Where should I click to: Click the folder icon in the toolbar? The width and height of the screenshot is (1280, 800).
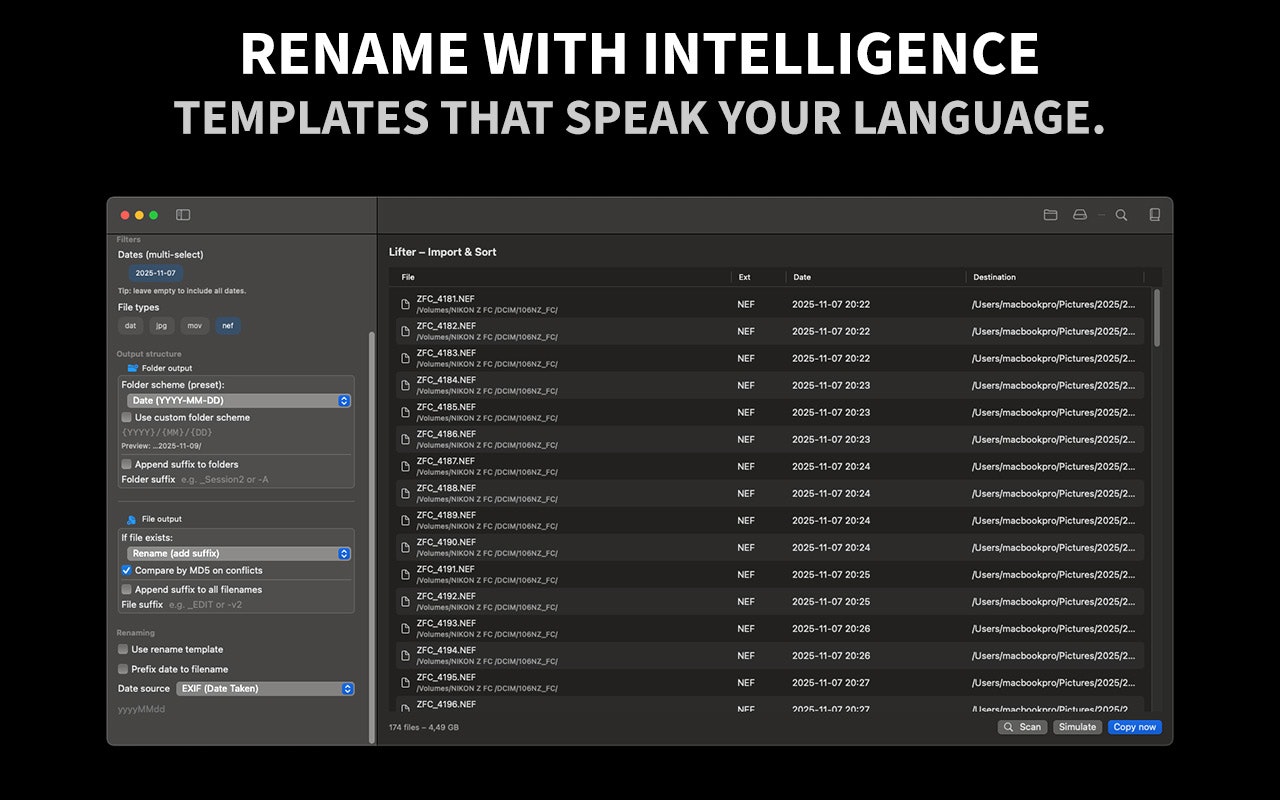click(1050, 215)
